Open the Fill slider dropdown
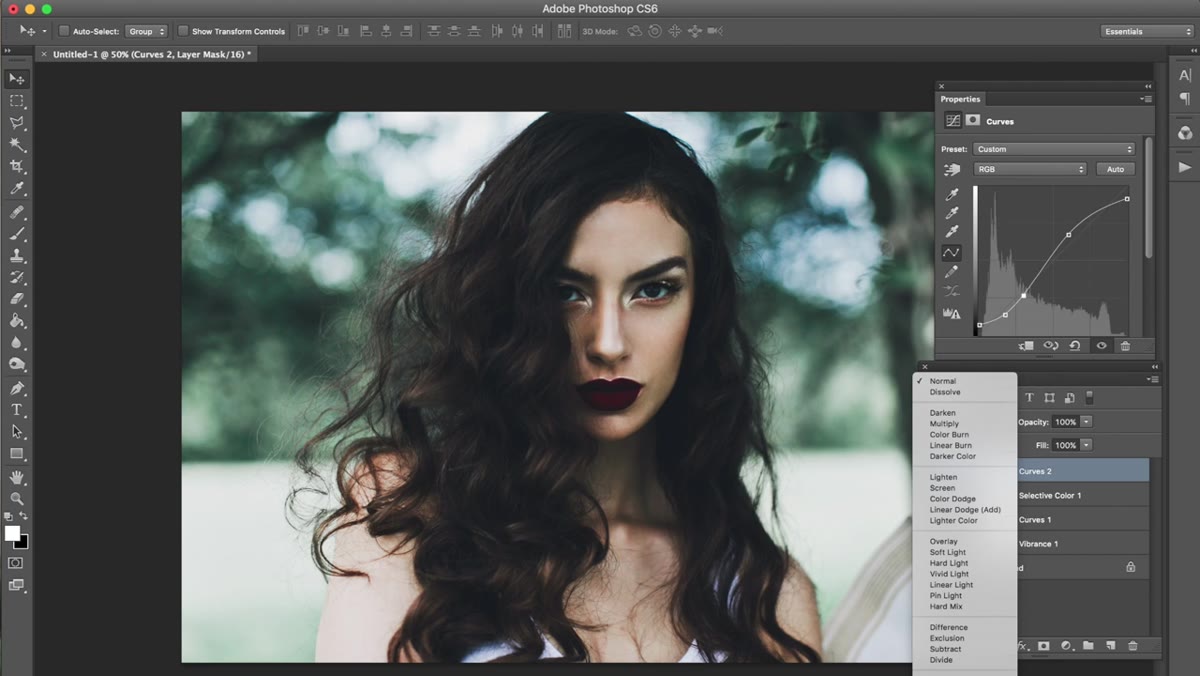The image size is (1200, 676). [x=1087, y=445]
